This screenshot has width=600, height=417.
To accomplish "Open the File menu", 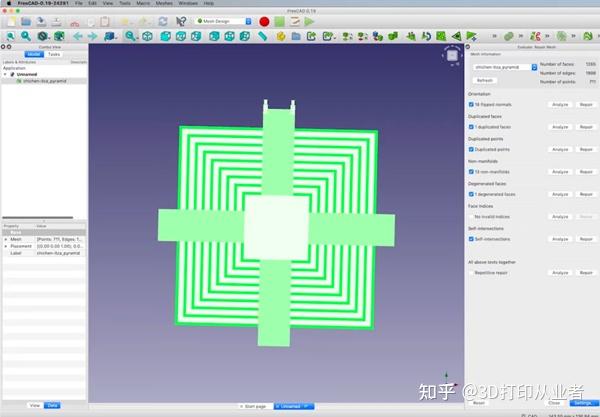I will [x=78, y=3].
